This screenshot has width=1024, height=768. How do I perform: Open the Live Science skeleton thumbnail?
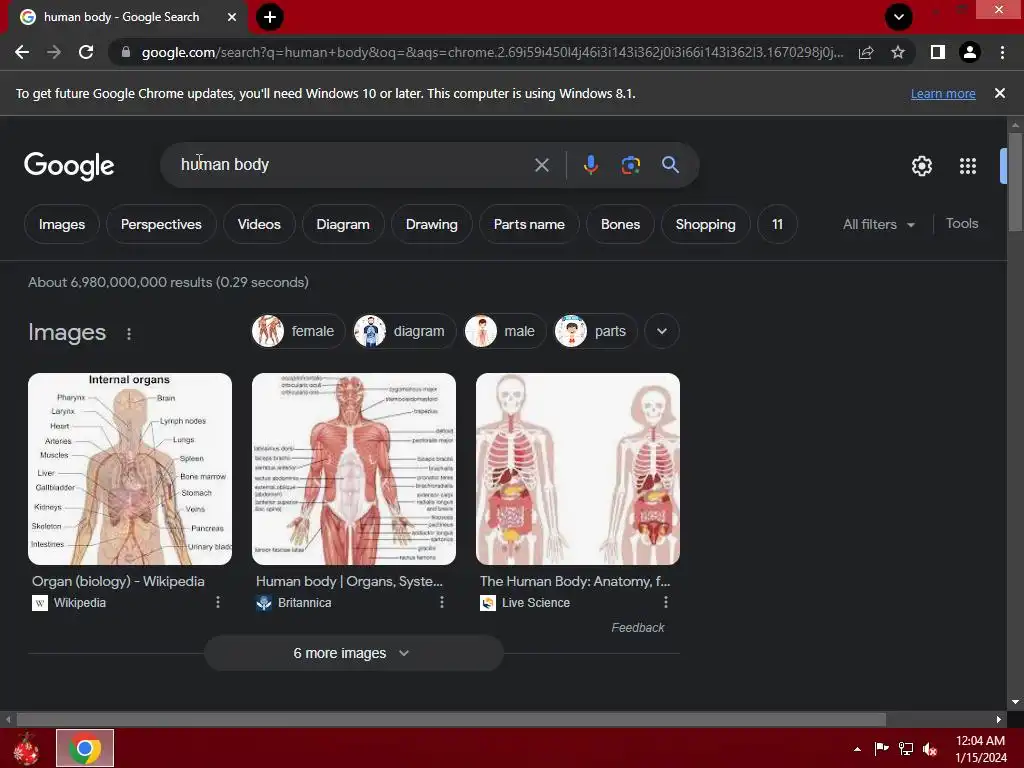[578, 469]
